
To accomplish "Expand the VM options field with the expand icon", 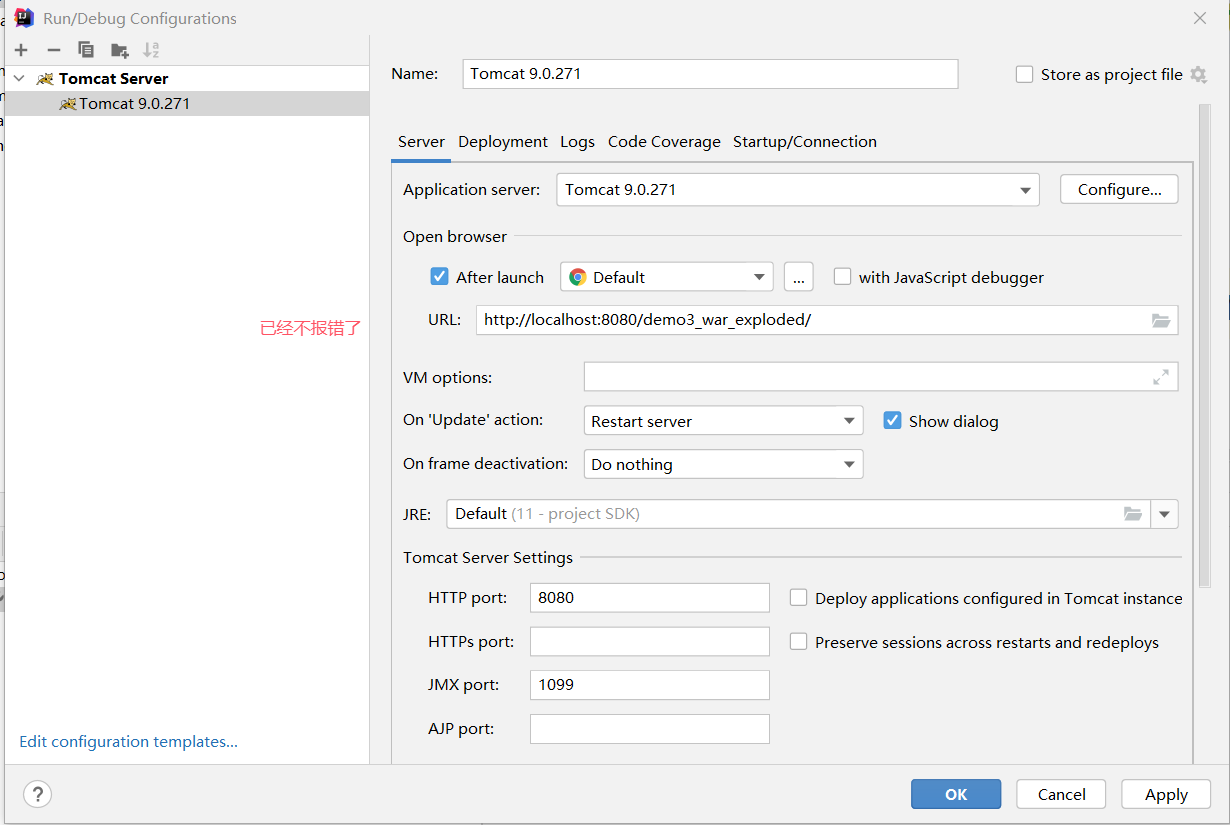I will click(x=1160, y=378).
